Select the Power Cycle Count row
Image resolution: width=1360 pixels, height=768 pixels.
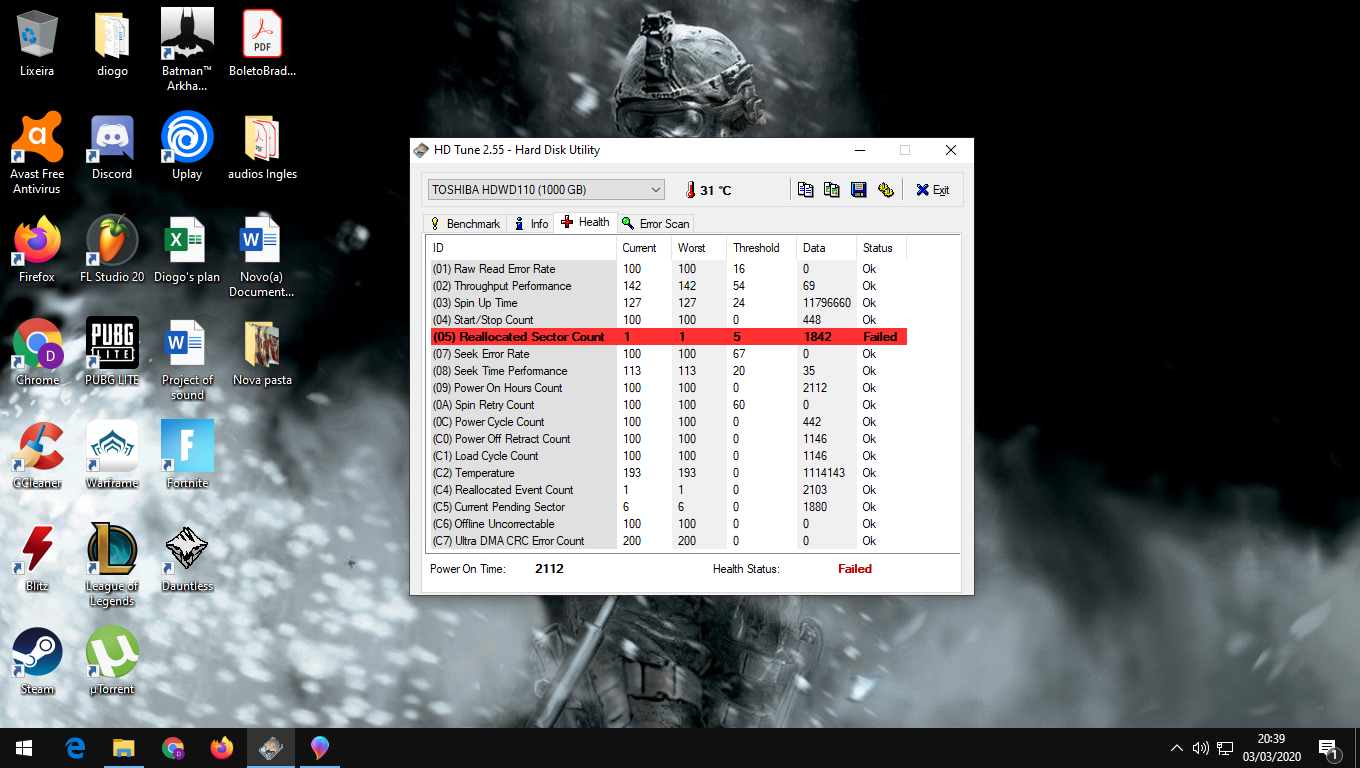(x=668, y=422)
